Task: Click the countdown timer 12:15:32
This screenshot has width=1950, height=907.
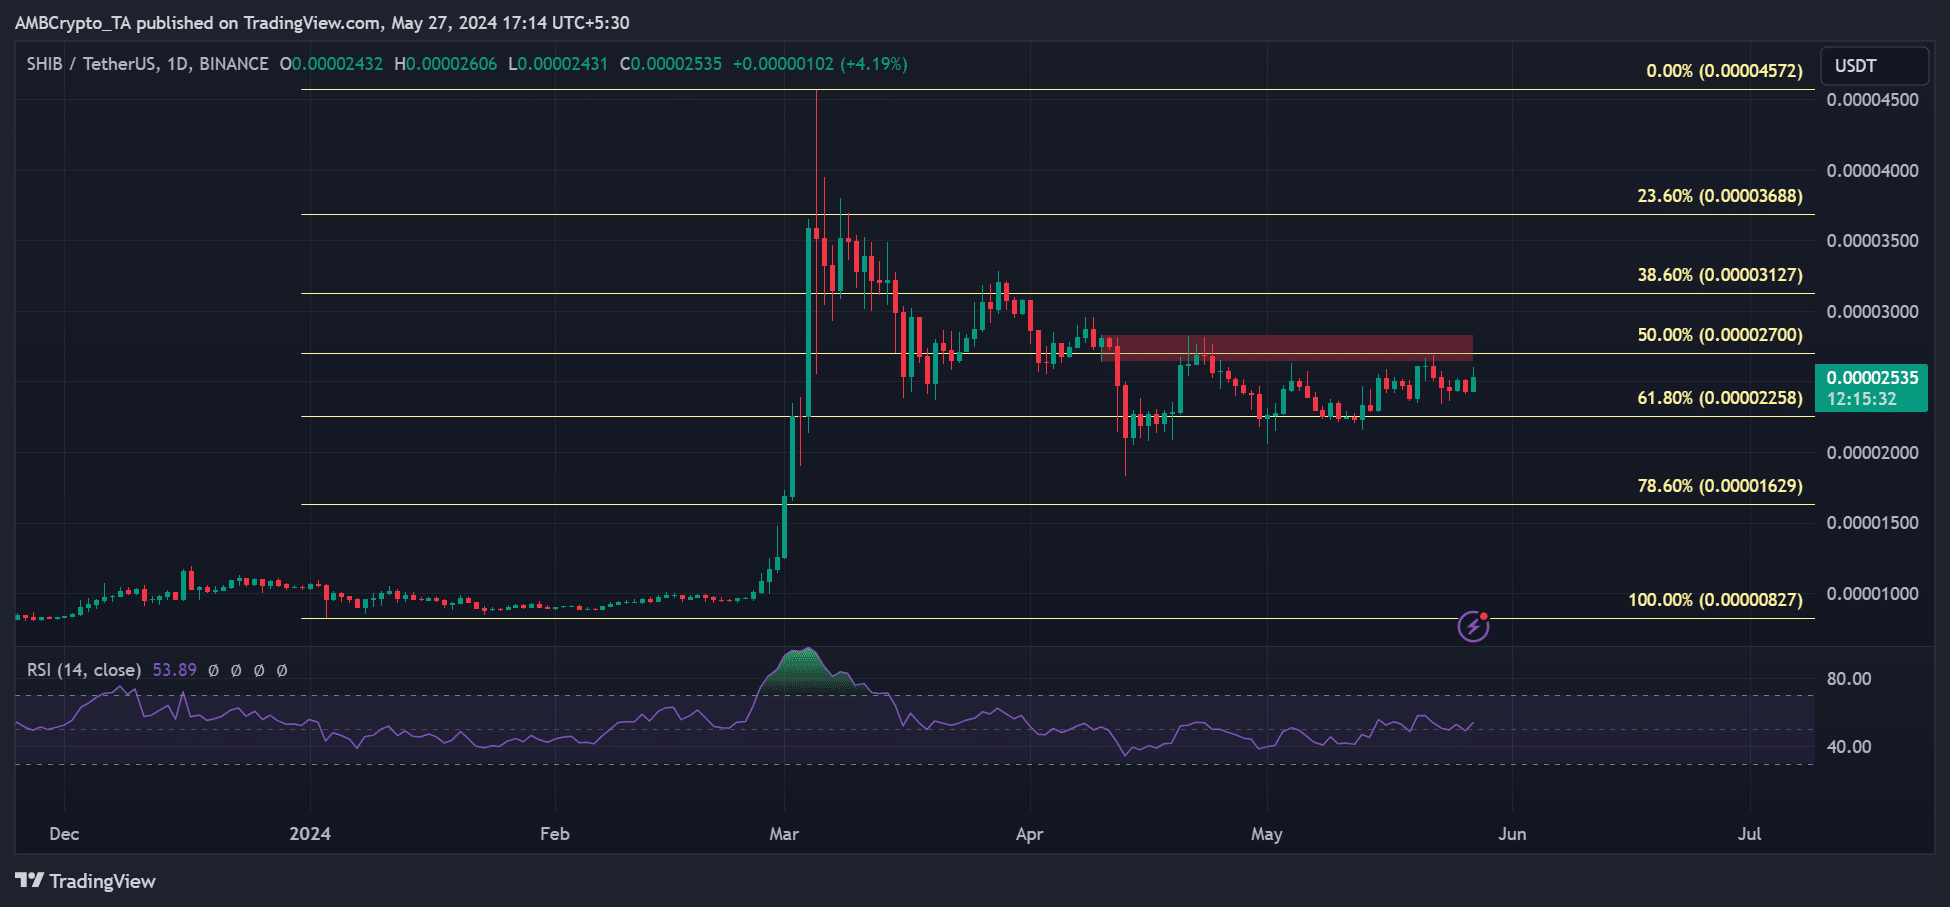Action: click(x=1862, y=399)
